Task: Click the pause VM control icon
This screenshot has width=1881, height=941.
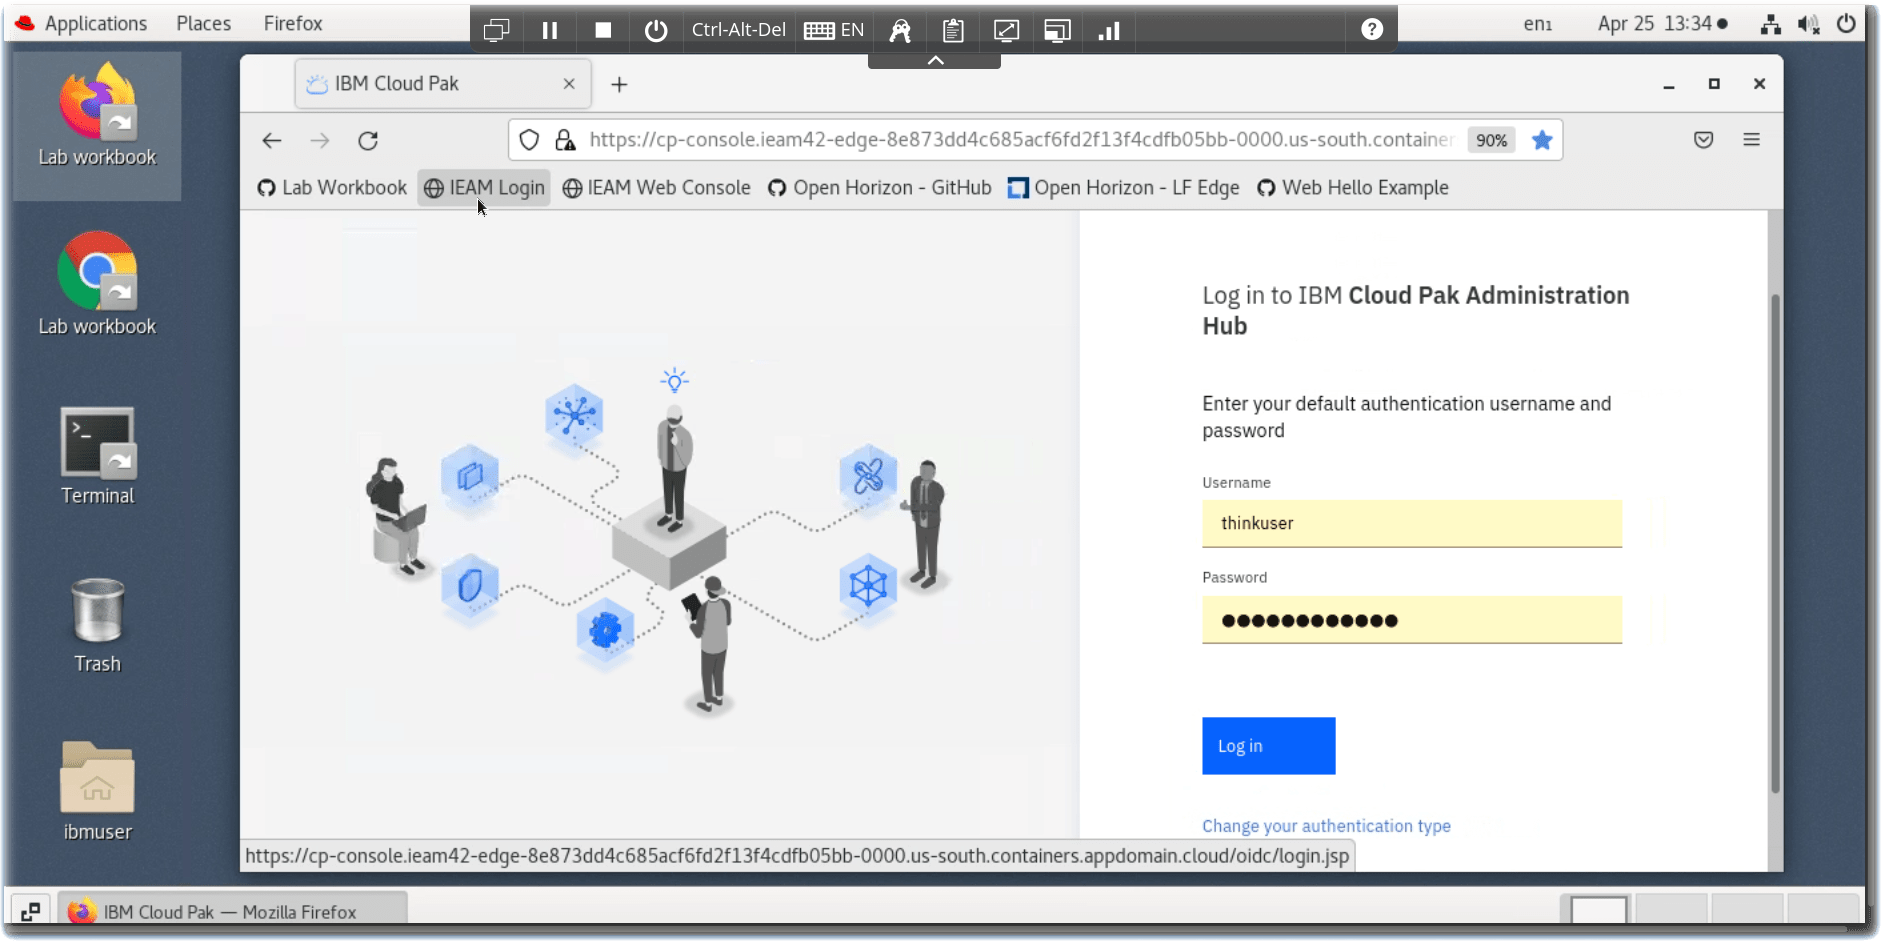Action: (550, 30)
